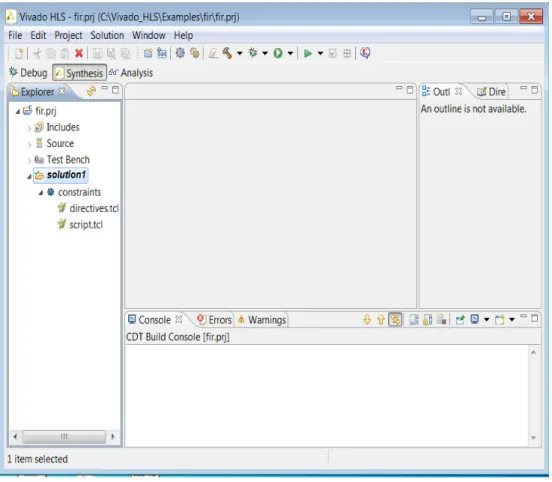Image resolution: width=552 pixels, height=482 pixels.
Task: Click the New Project toolbar icon
Action: (x=19, y=53)
